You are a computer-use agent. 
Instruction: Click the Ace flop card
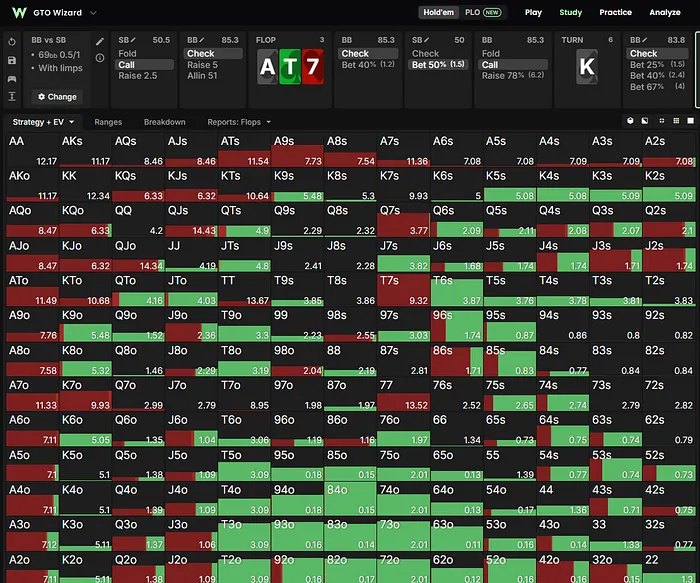pos(267,67)
